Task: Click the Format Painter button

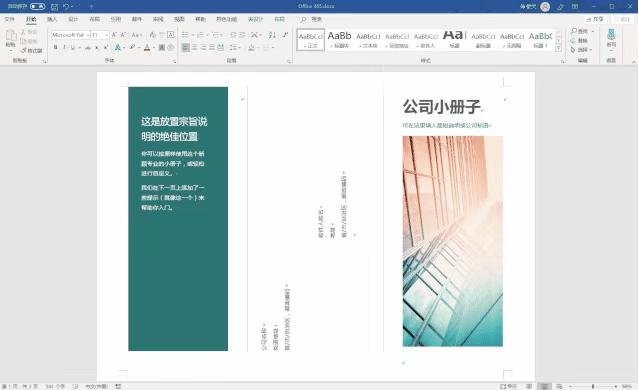Action: [x=32, y=50]
